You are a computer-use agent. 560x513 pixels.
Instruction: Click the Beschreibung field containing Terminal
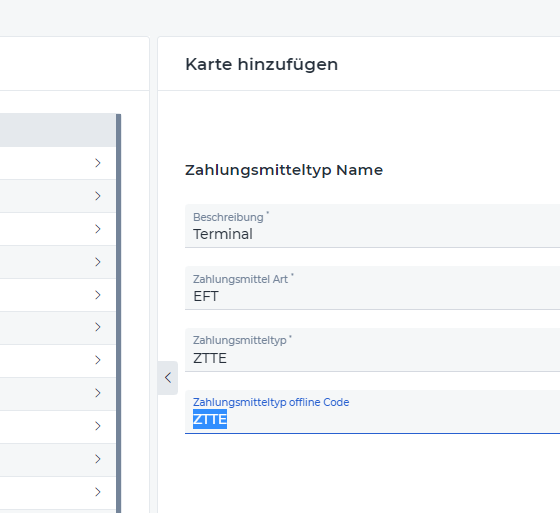click(372, 226)
